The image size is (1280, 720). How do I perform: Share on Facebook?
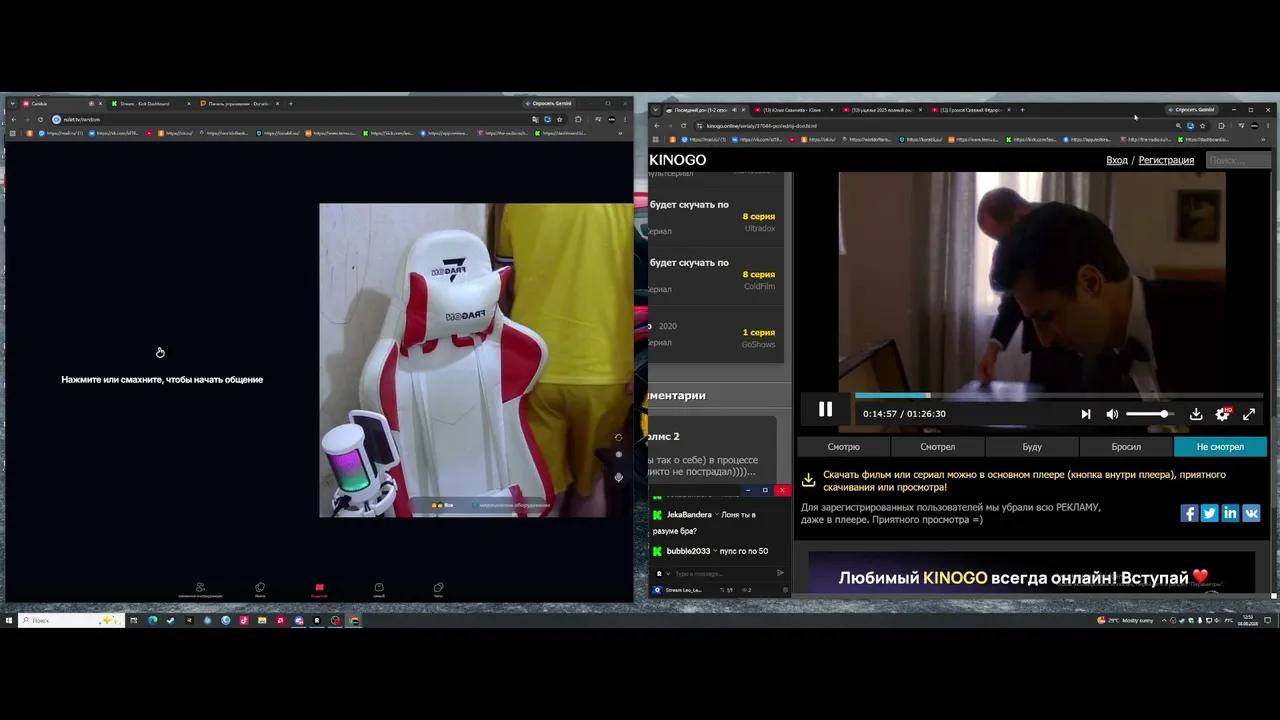(1189, 513)
